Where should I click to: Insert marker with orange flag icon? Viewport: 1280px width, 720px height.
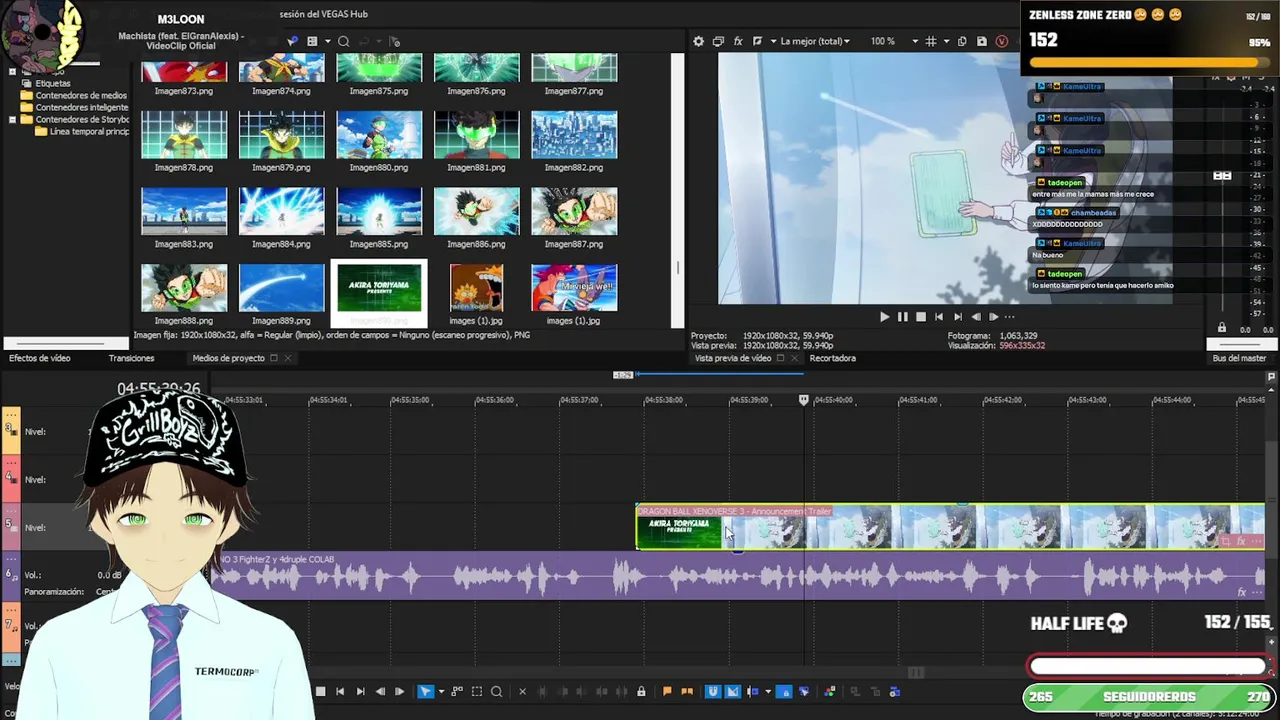(x=667, y=691)
